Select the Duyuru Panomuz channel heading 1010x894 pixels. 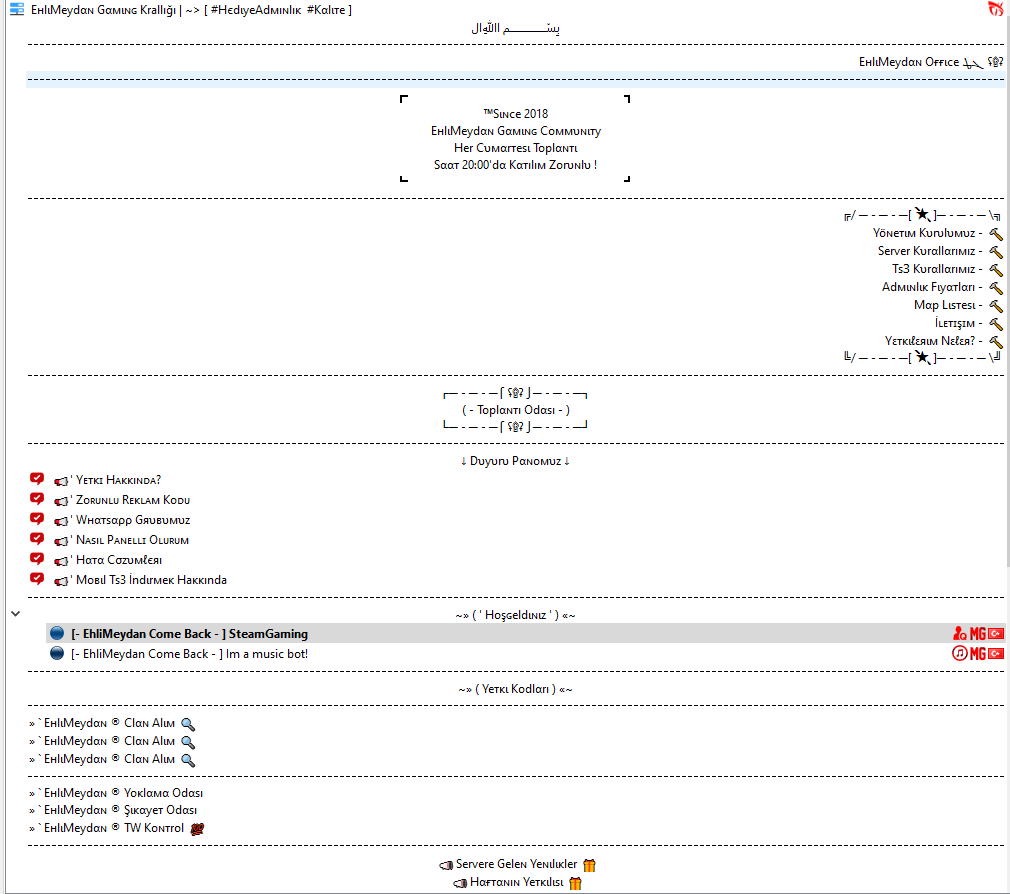pos(515,461)
